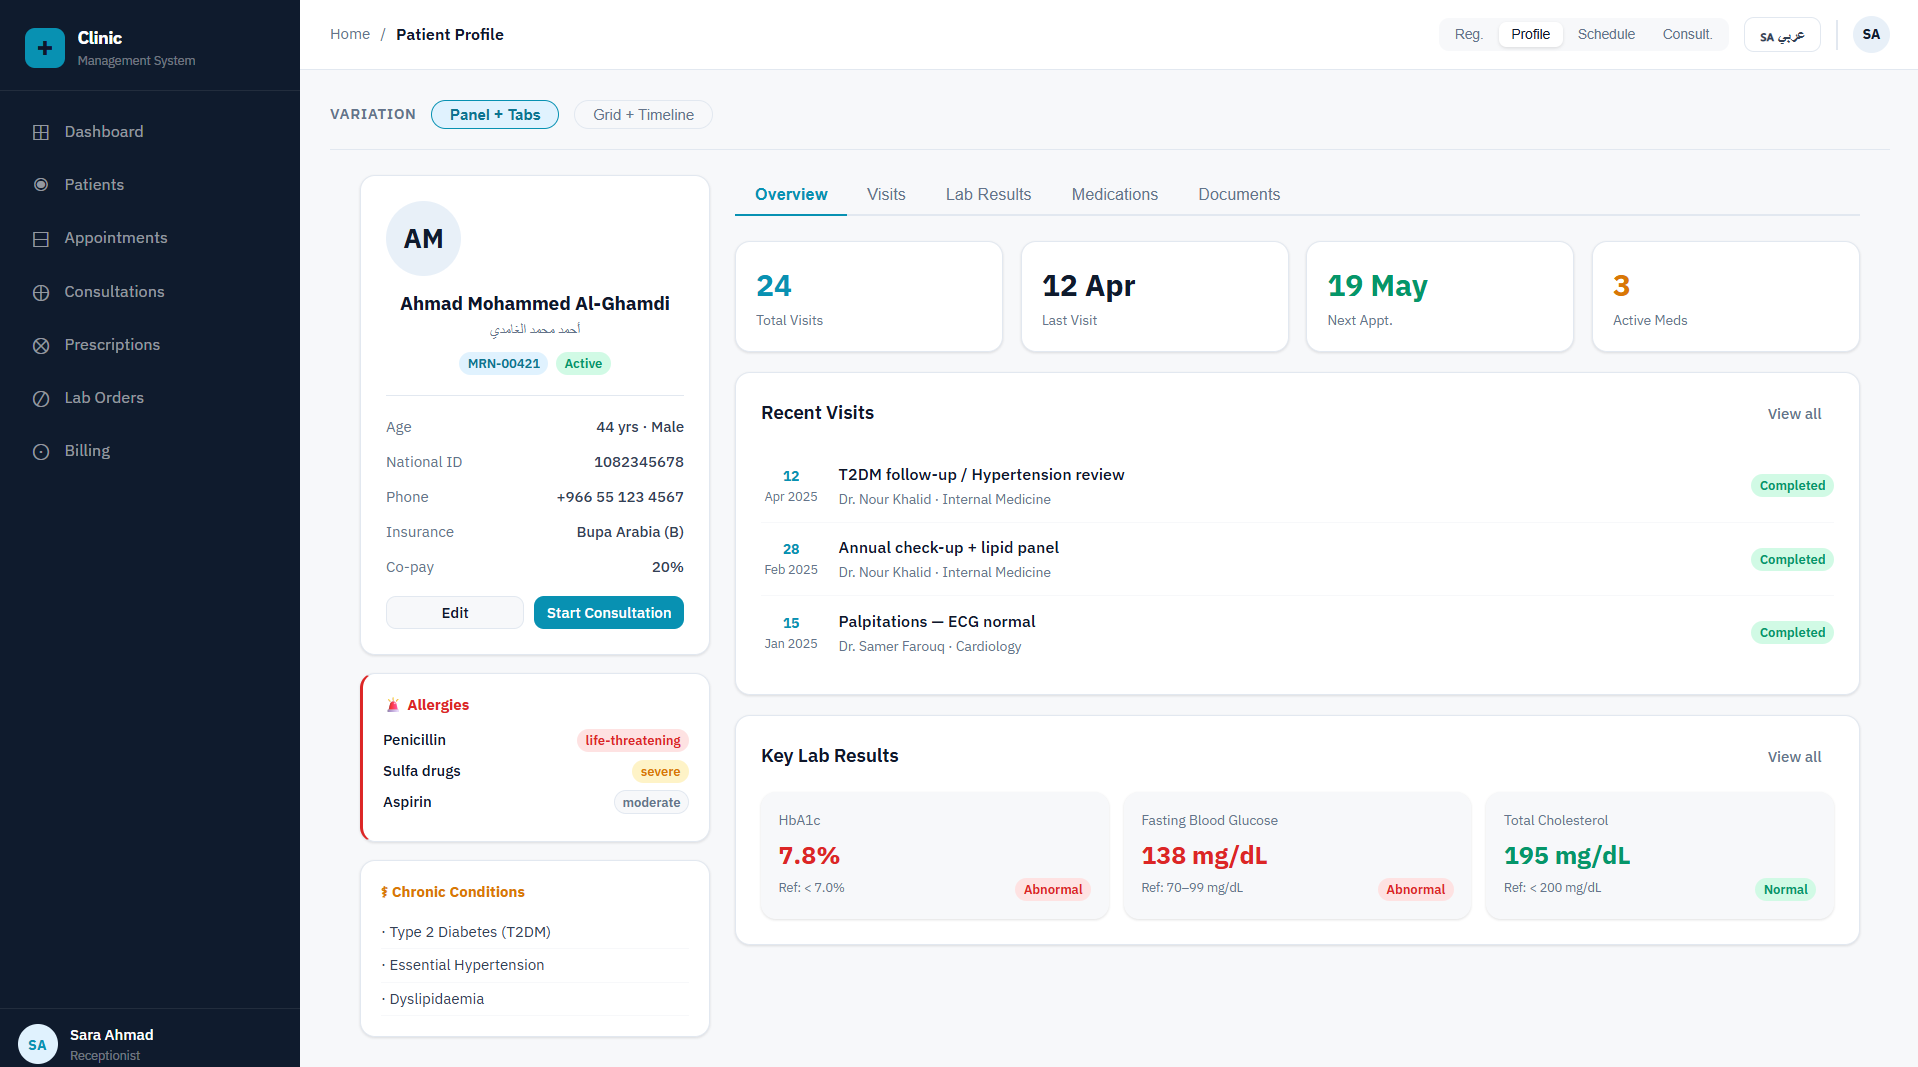Click the Consultations sidebar icon

point(41,291)
